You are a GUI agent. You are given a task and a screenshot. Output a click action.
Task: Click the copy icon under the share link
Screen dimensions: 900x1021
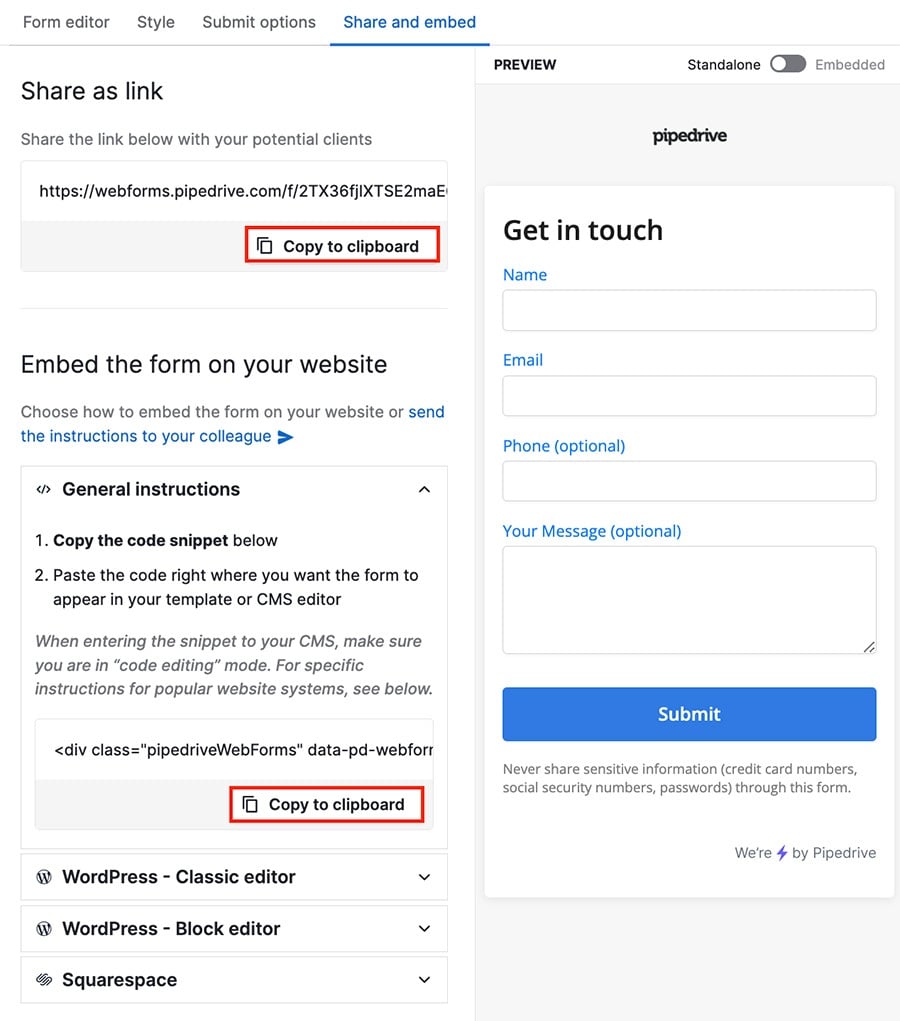[x=265, y=246]
